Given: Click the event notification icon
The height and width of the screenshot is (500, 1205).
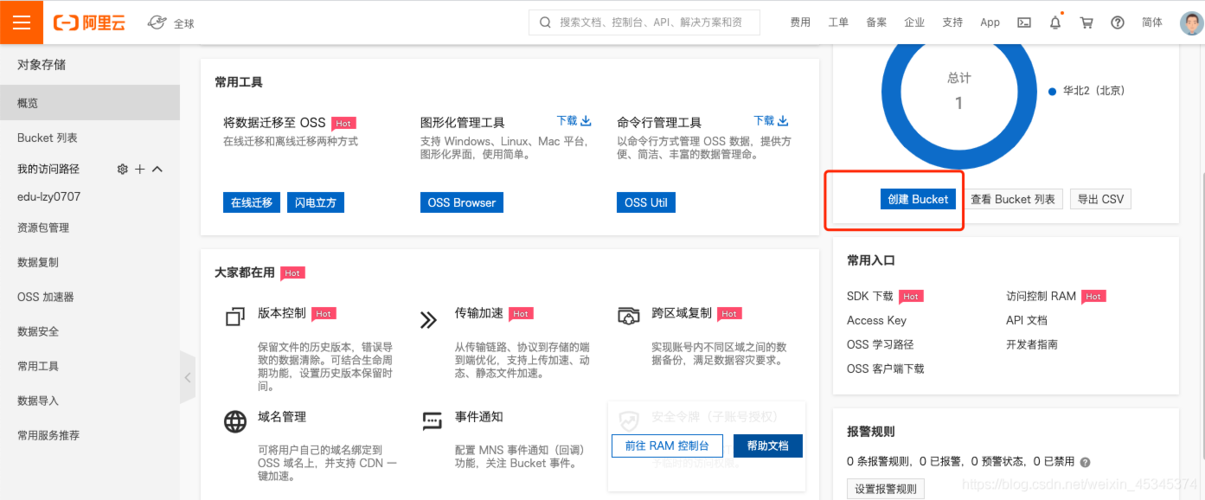Looking at the screenshot, I should pos(432,421).
